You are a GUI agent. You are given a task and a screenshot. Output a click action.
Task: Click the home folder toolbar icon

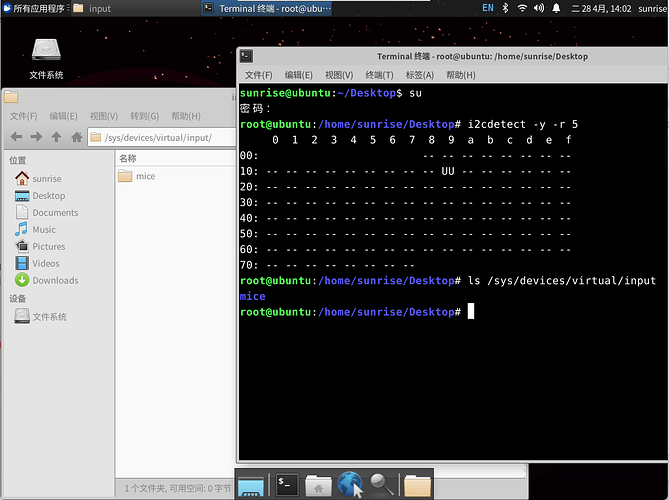coord(77,137)
